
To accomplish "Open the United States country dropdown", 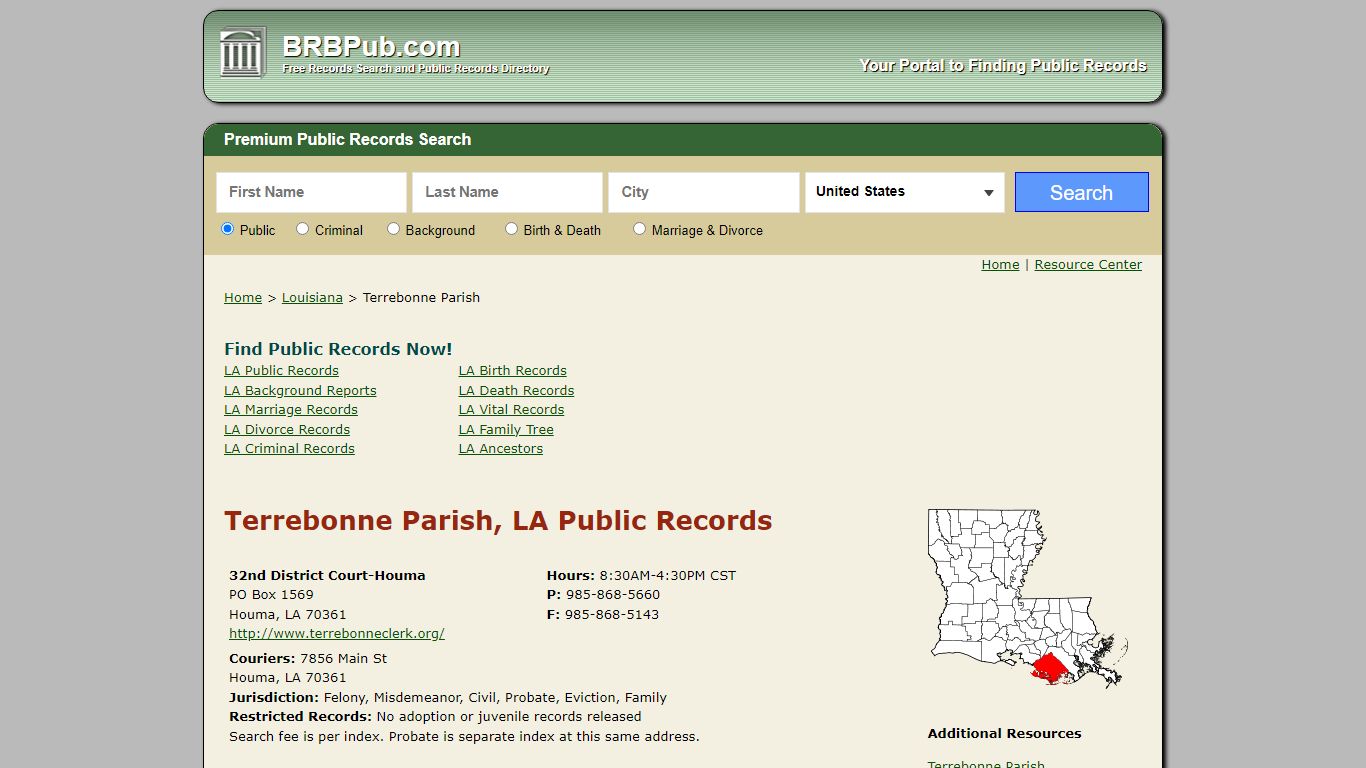I will coord(905,192).
